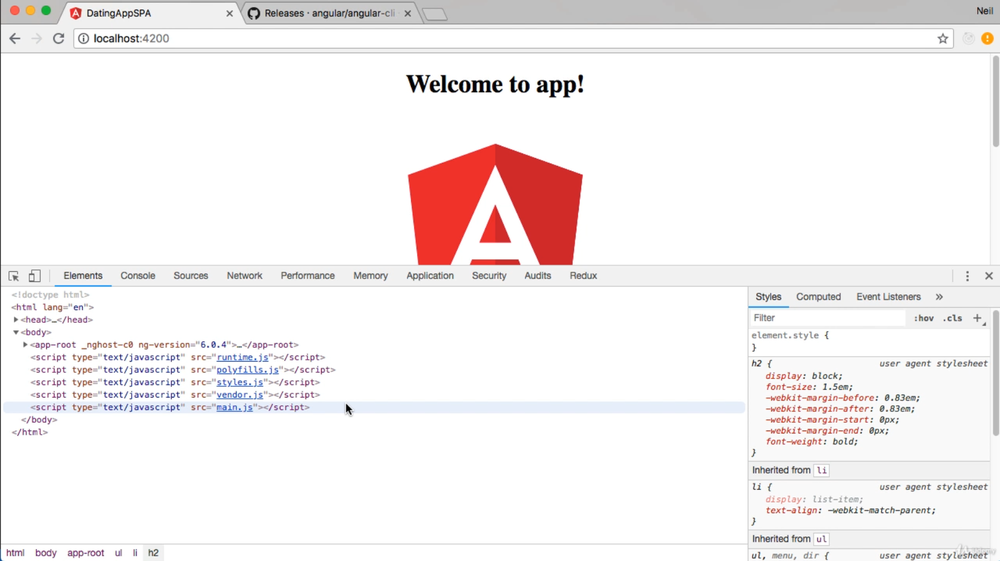
Task: Open site info icon in address bar
Action: pos(84,38)
